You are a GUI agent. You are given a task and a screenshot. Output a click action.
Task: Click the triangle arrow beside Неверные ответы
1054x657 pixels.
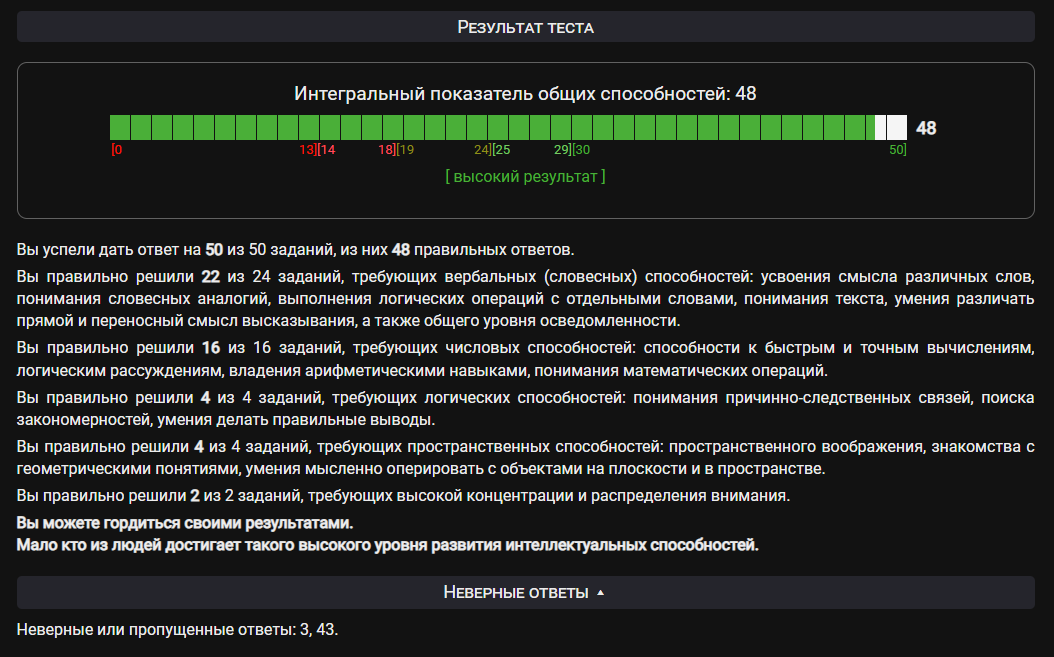tap(600, 593)
